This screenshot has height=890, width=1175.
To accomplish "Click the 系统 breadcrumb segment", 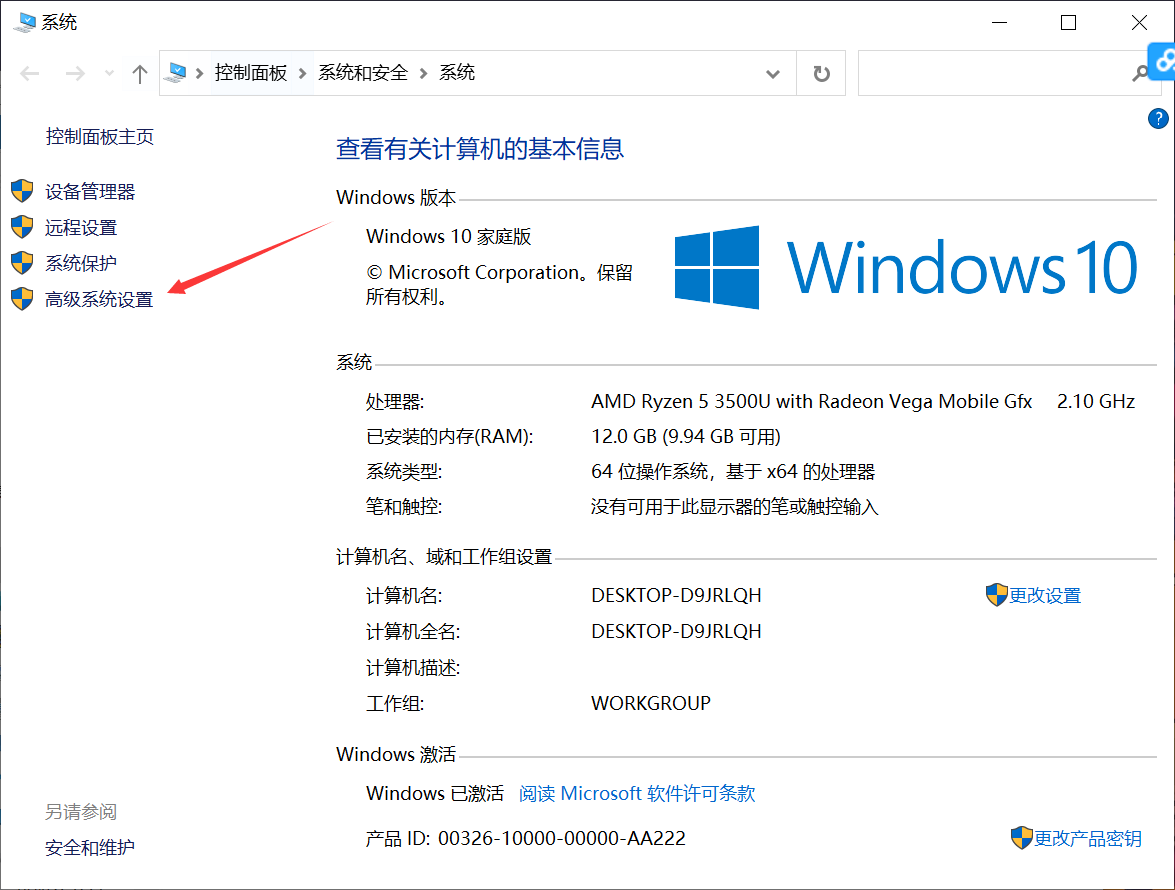I will [457, 73].
